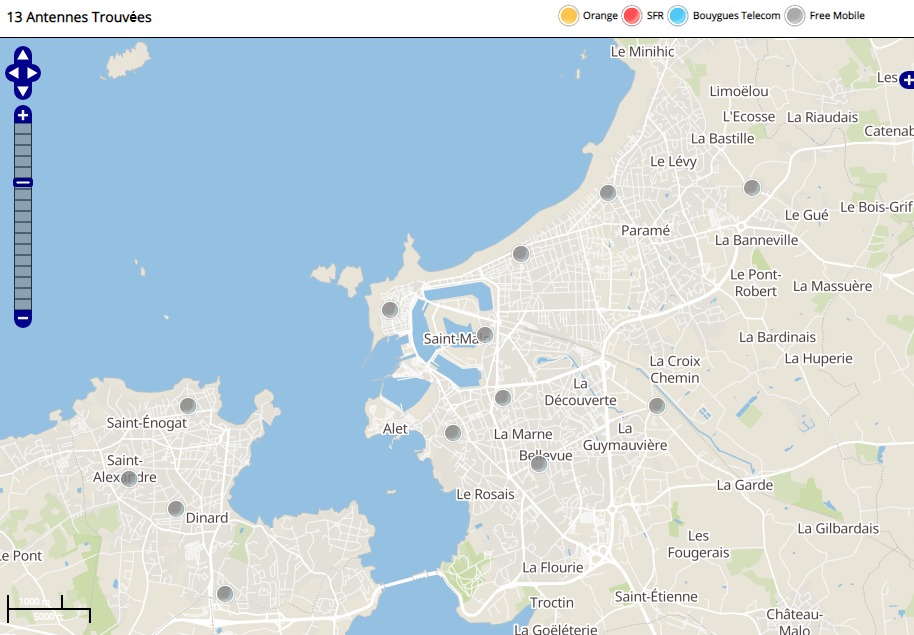Click the La Huperie place label
This screenshot has height=635, width=914.
[818, 359]
